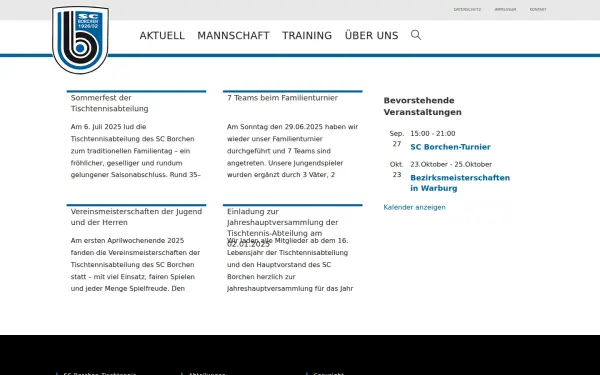Open the MANNSCHAFT menu

pyautogui.click(x=233, y=36)
